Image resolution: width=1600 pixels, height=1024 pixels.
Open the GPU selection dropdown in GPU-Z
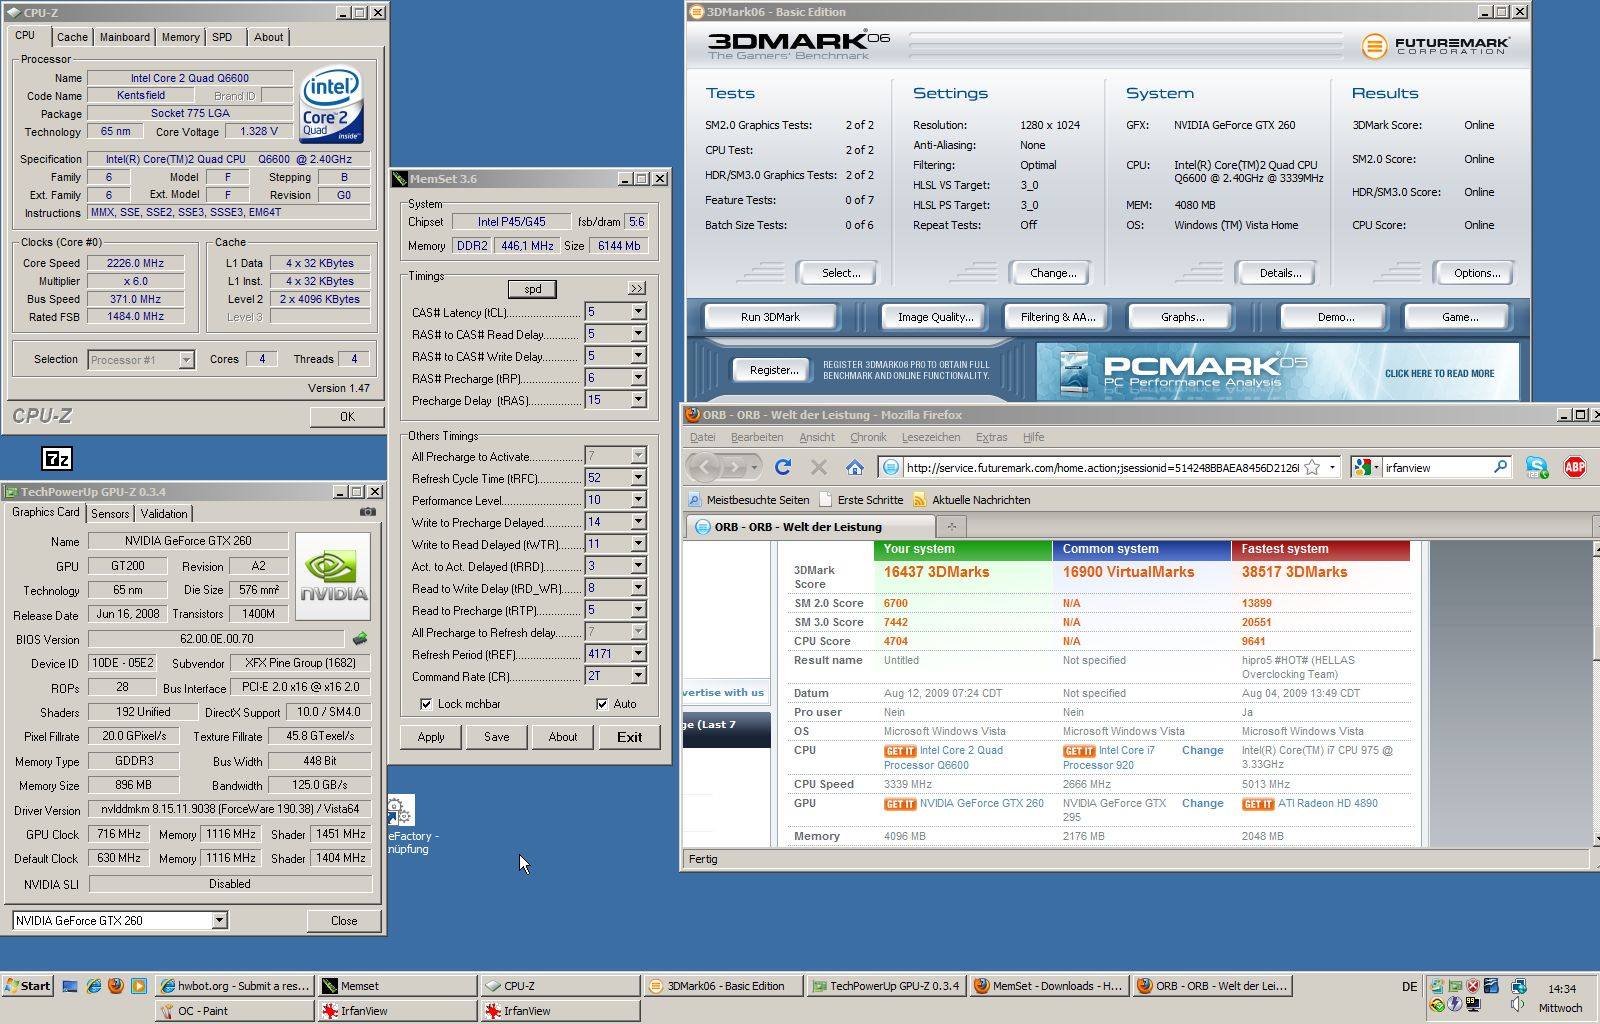(219, 921)
